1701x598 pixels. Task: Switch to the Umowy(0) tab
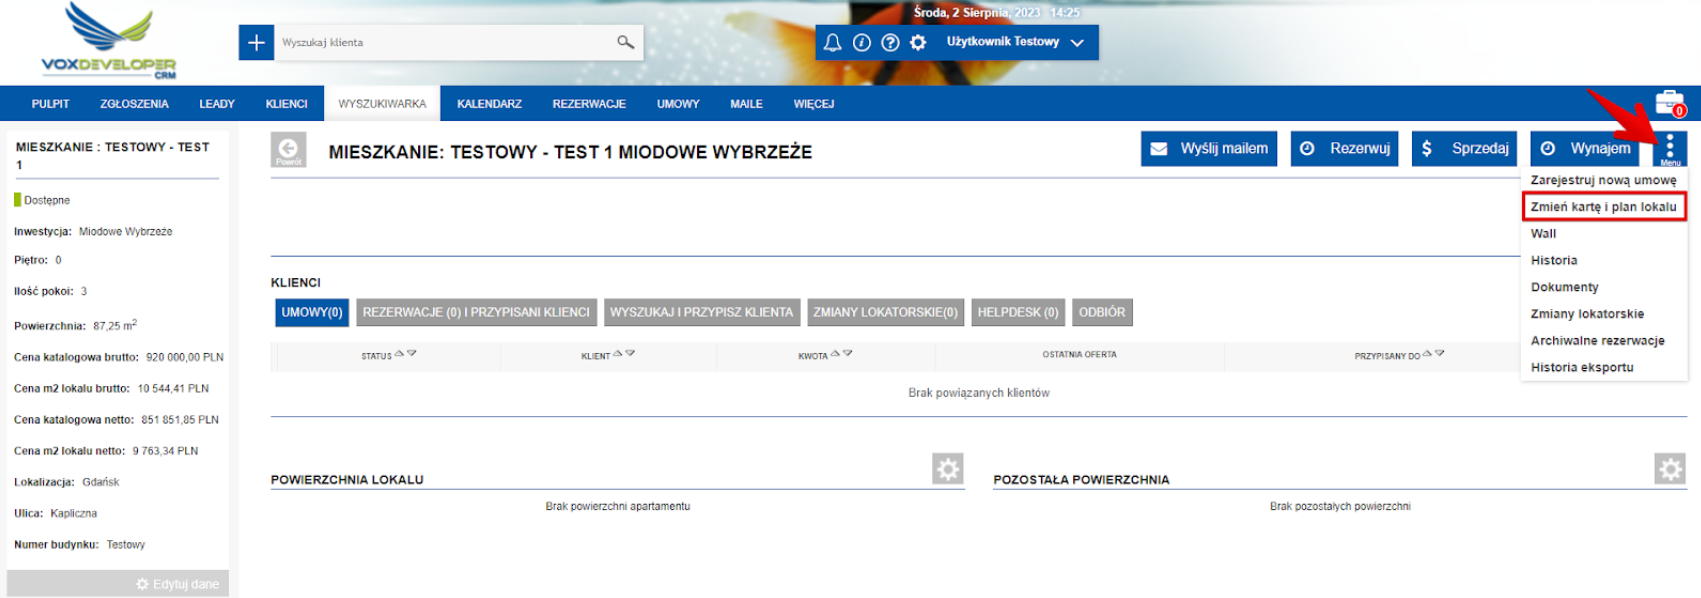312,312
